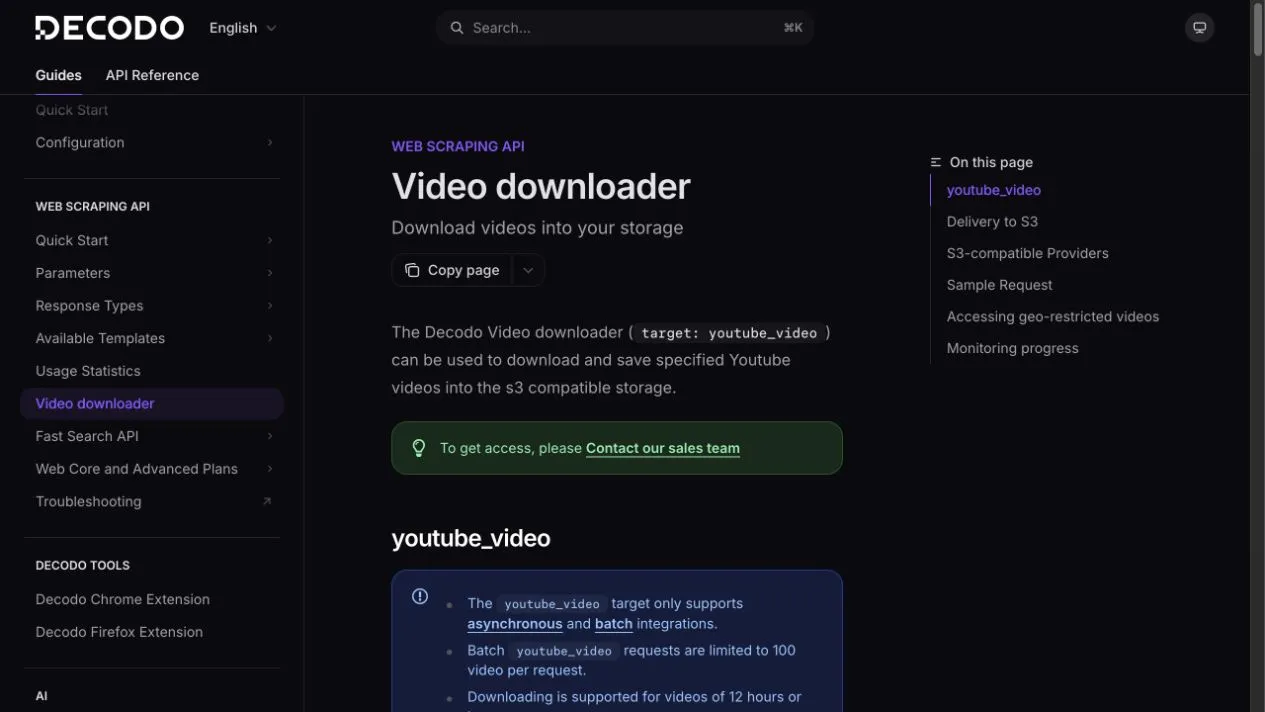This screenshot has width=1265, height=712.
Task: Expand the Configuration section chevron
Action: [x=269, y=143]
